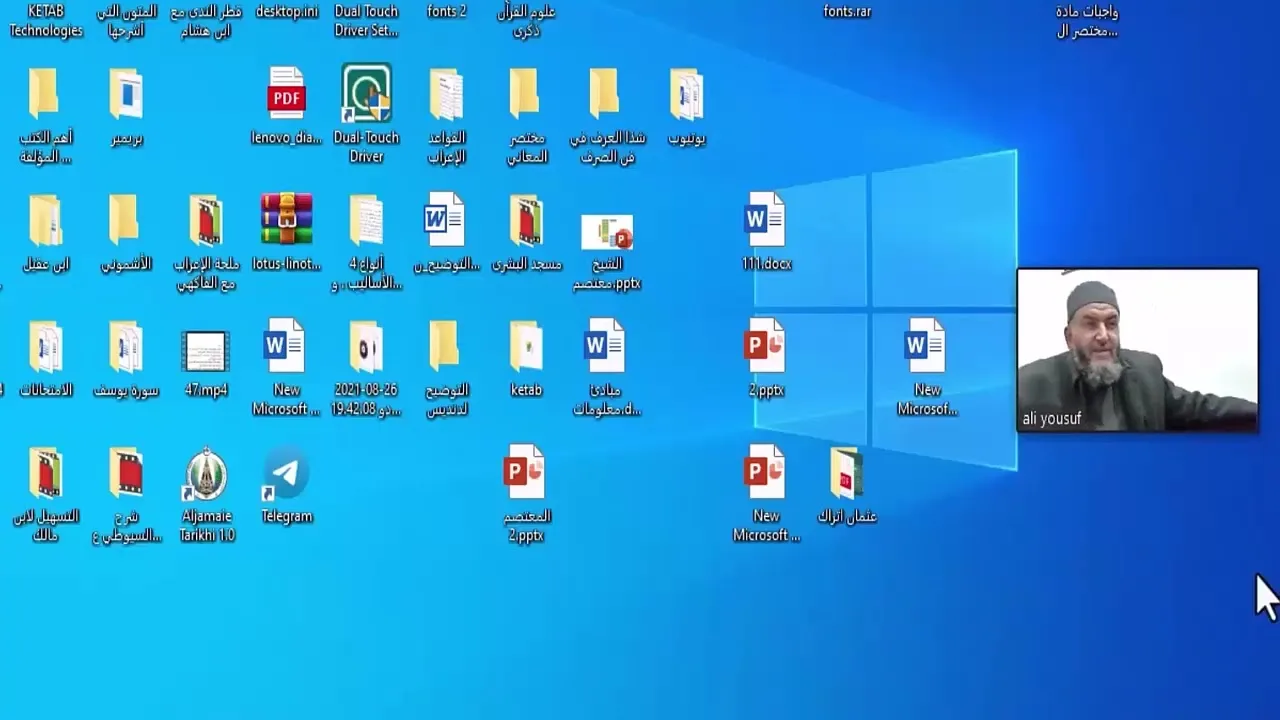
Task: Open the Telegram shortcut icon
Action: pyautogui.click(x=286, y=474)
